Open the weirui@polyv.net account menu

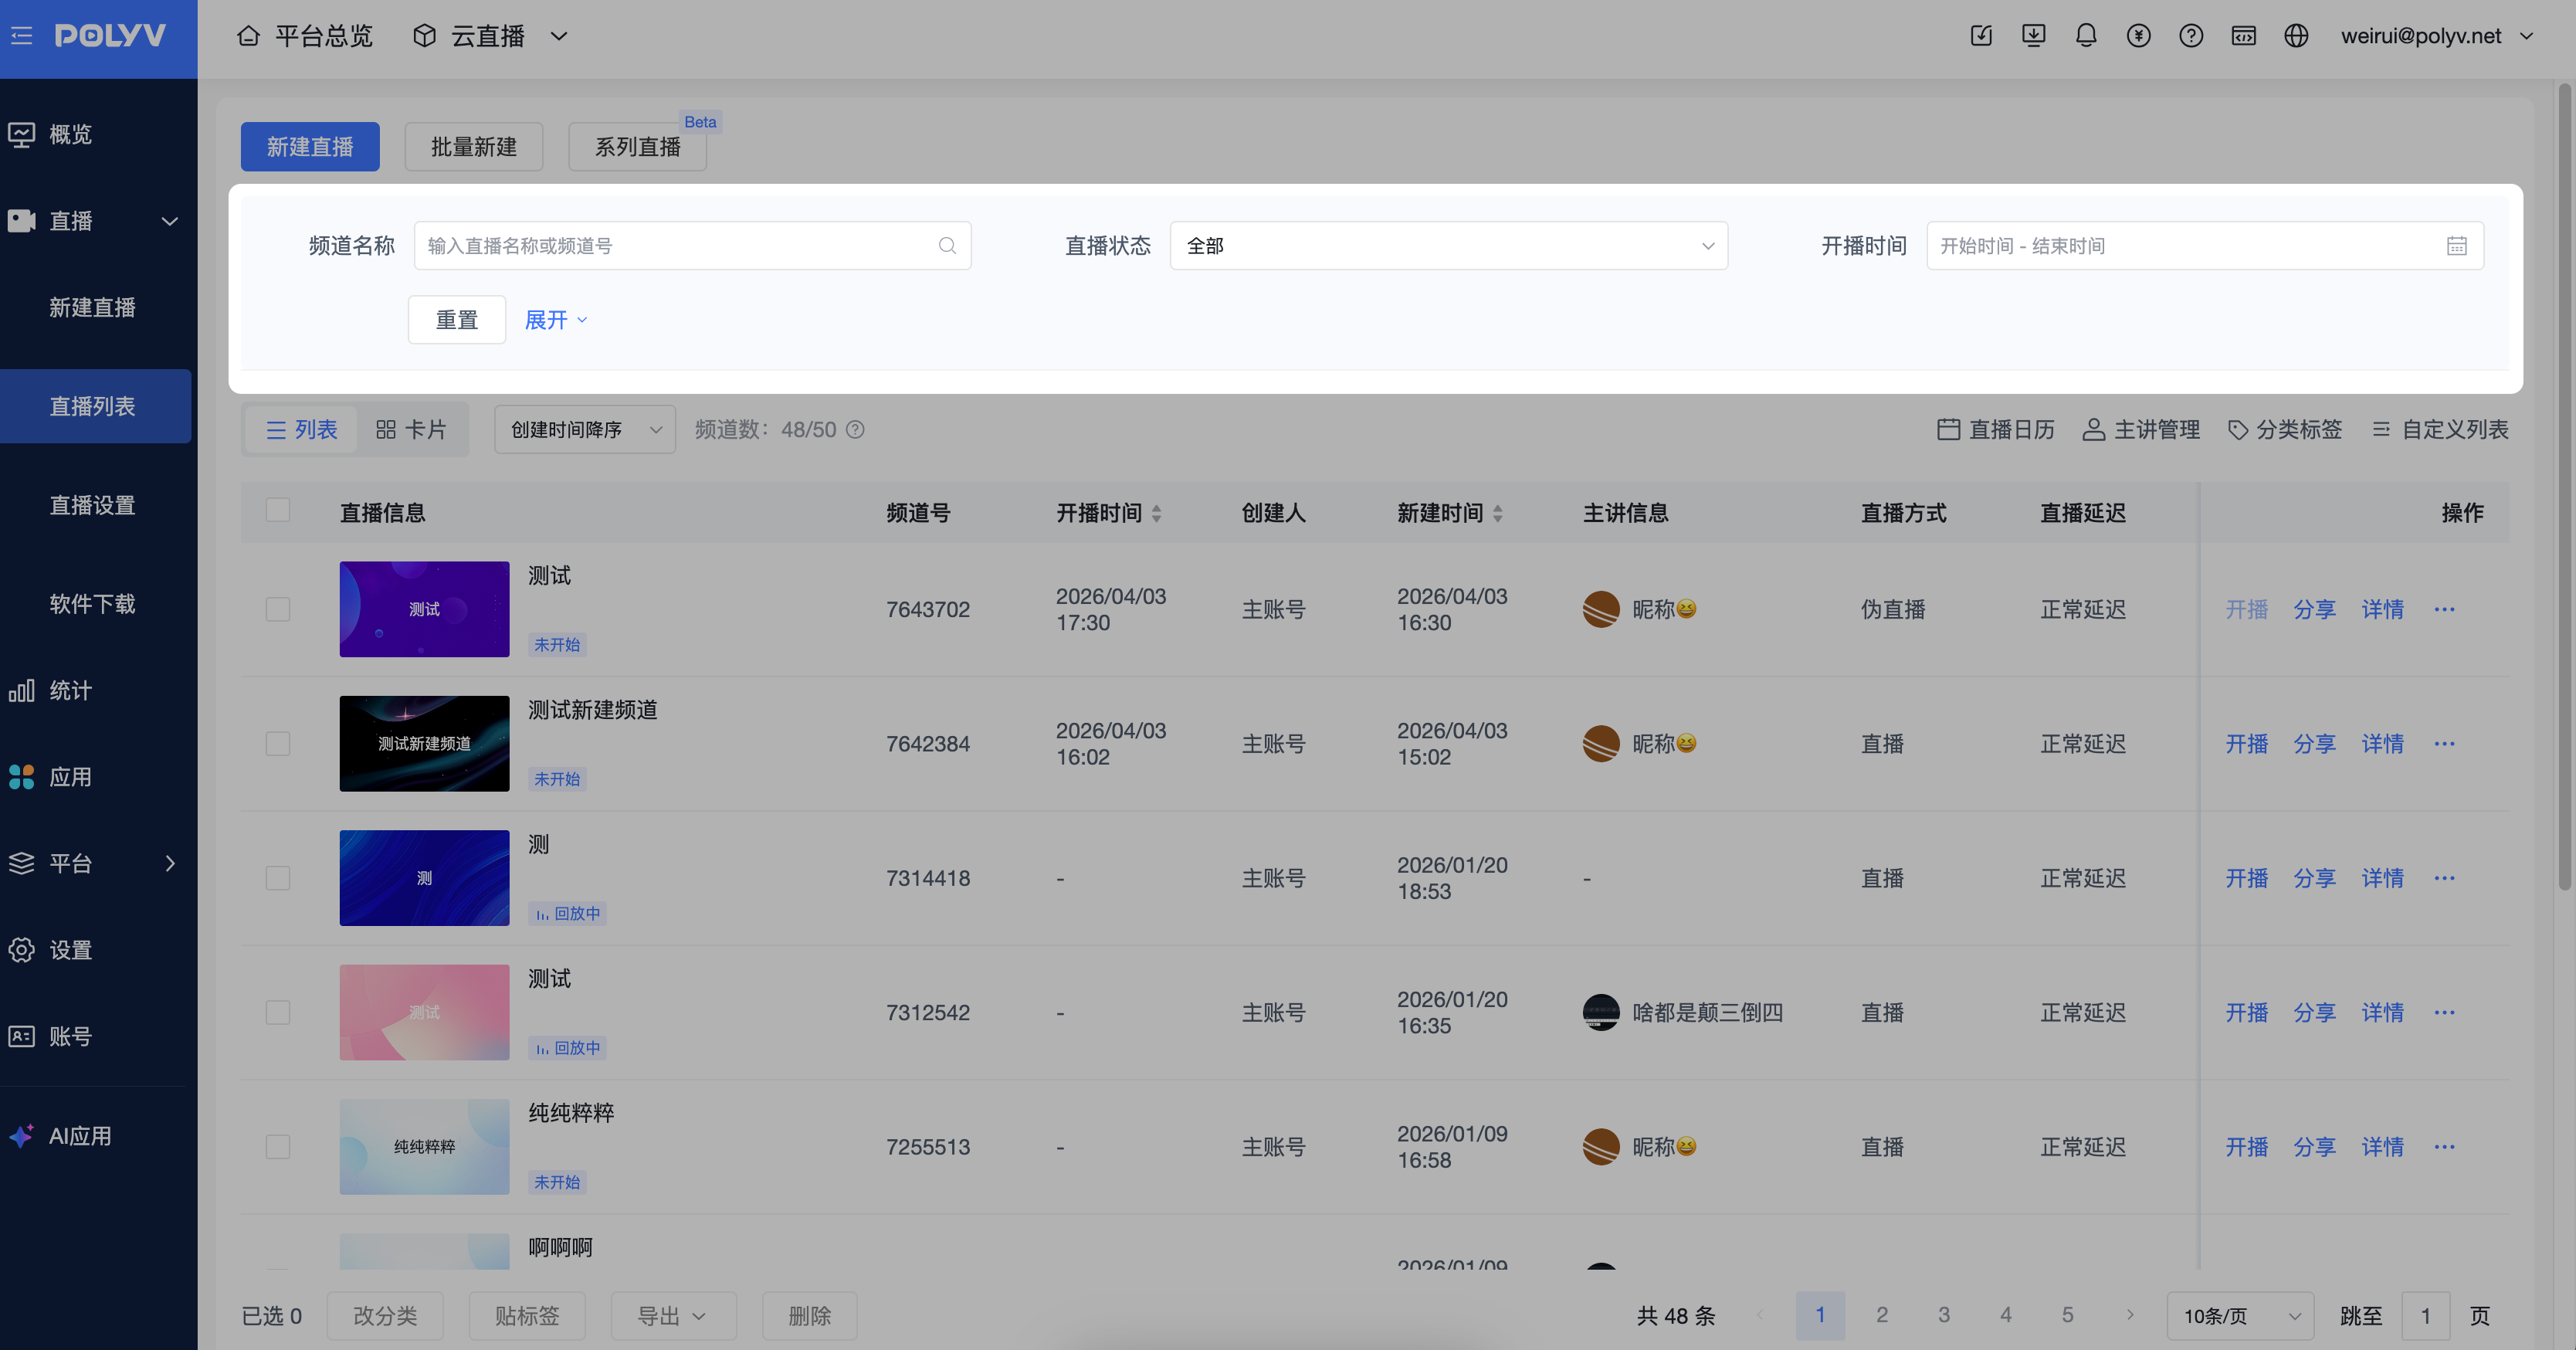pyautogui.click(x=2436, y=36)
